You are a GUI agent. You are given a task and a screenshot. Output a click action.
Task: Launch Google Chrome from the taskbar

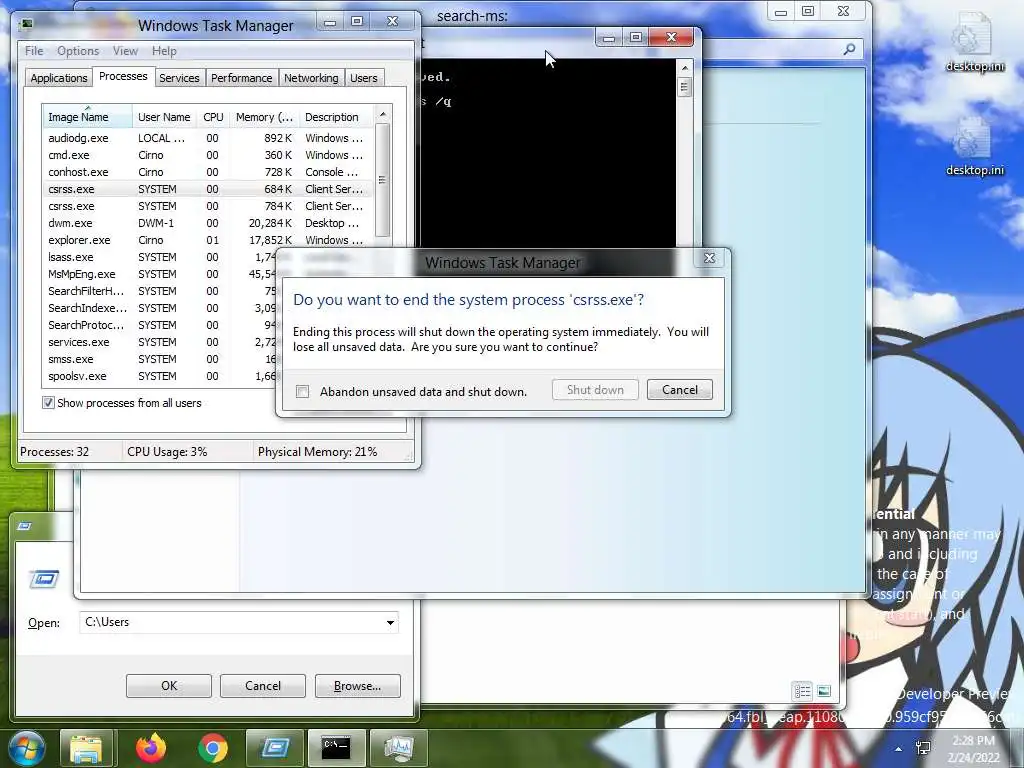pos(212,748)
